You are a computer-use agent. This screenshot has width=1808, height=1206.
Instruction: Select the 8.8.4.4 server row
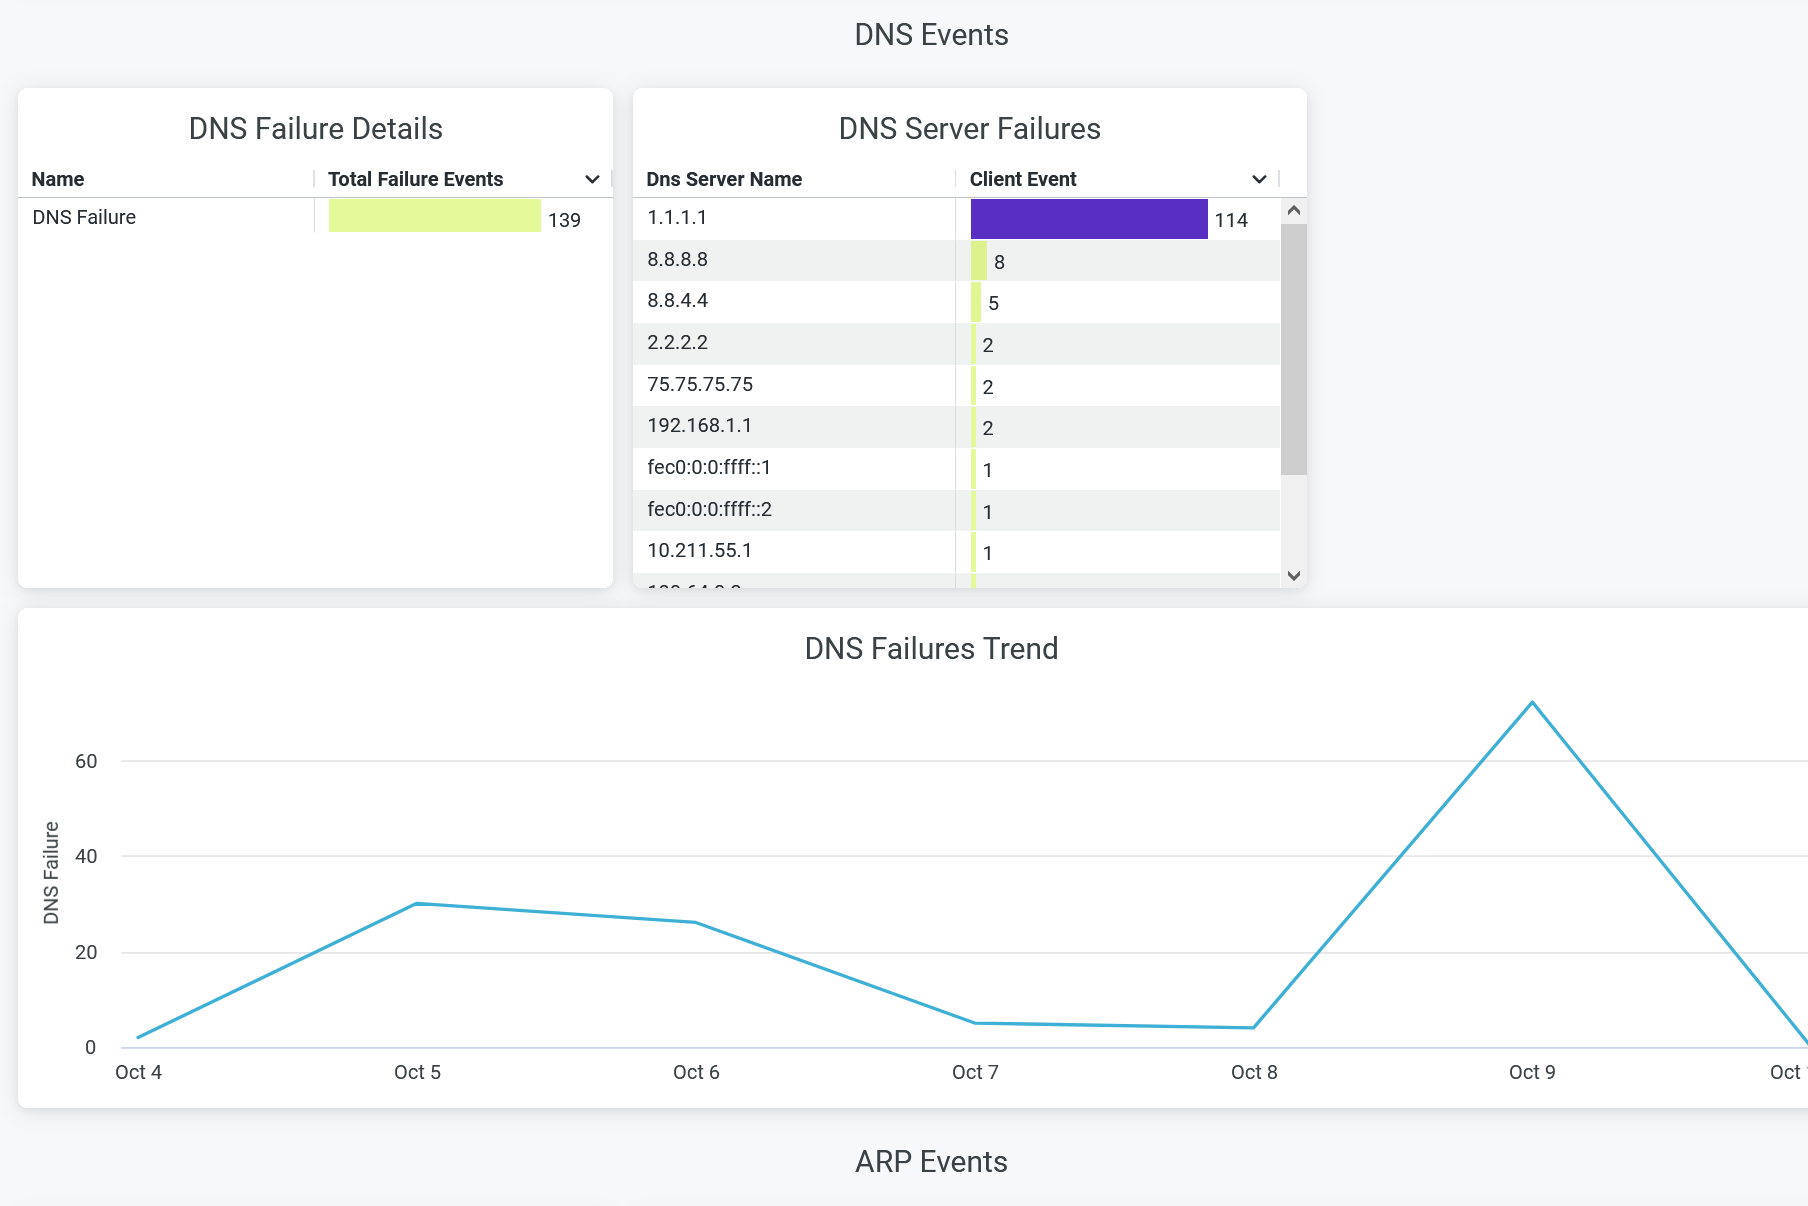point(678,301)
